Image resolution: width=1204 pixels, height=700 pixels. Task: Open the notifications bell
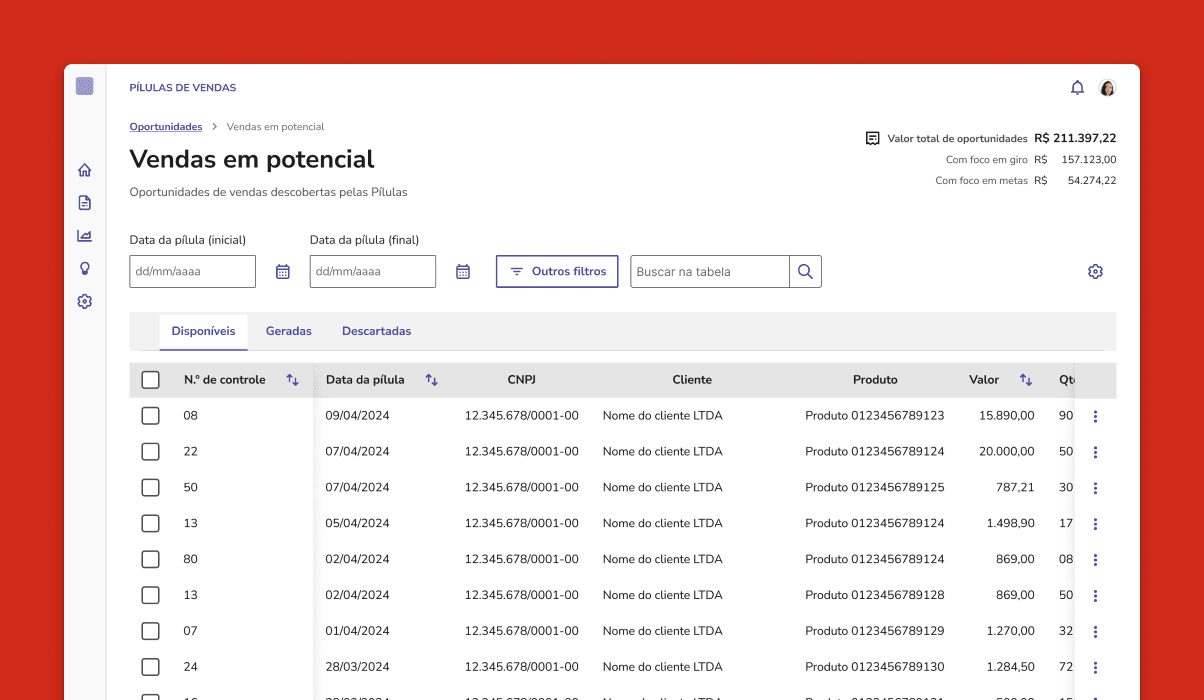[x=1077, y=88]
